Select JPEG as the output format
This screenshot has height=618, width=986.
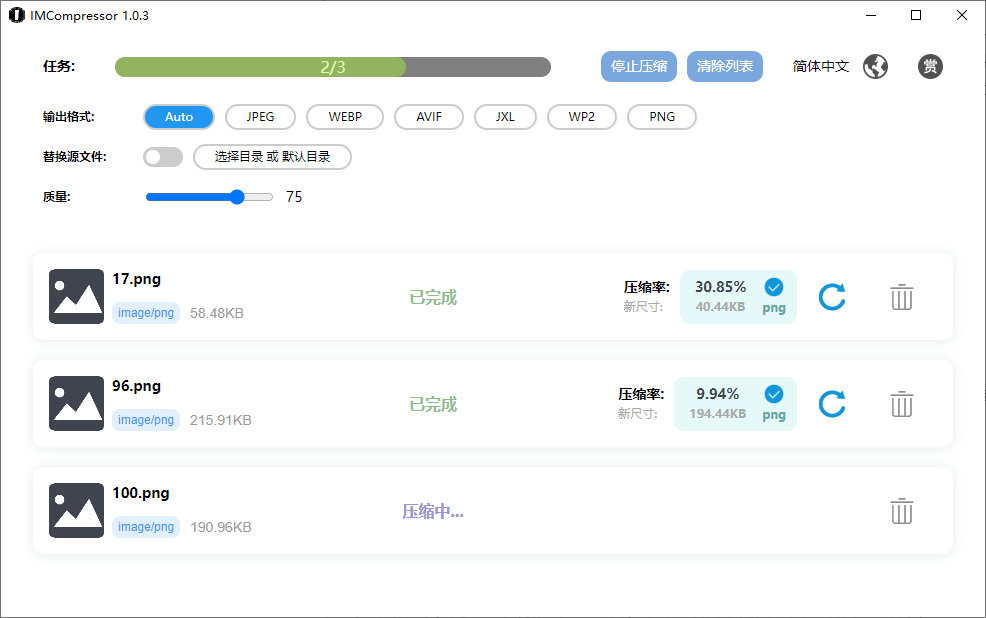[260, 116]
